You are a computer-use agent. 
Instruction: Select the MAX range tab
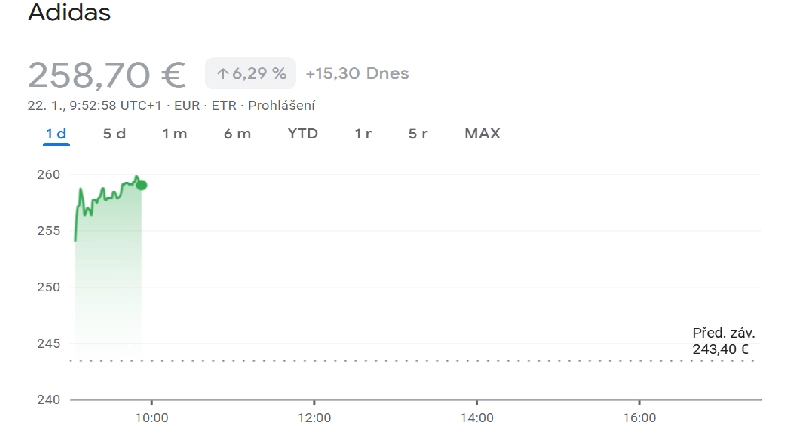482,134
